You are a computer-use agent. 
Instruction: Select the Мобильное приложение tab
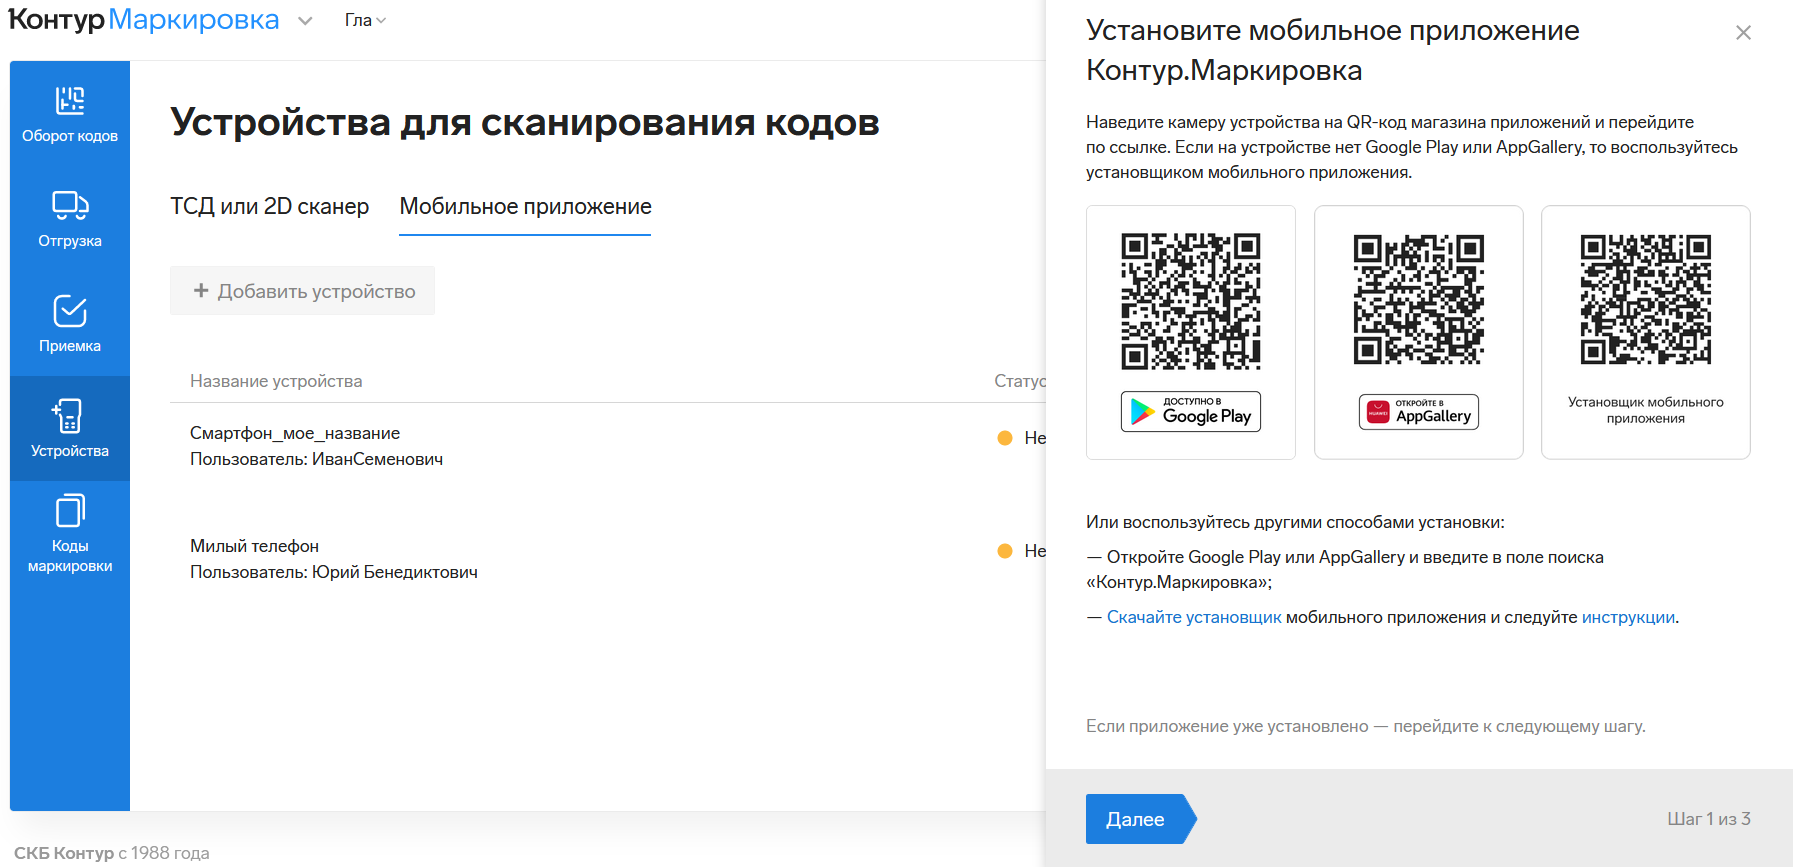[x=525, y=206]
